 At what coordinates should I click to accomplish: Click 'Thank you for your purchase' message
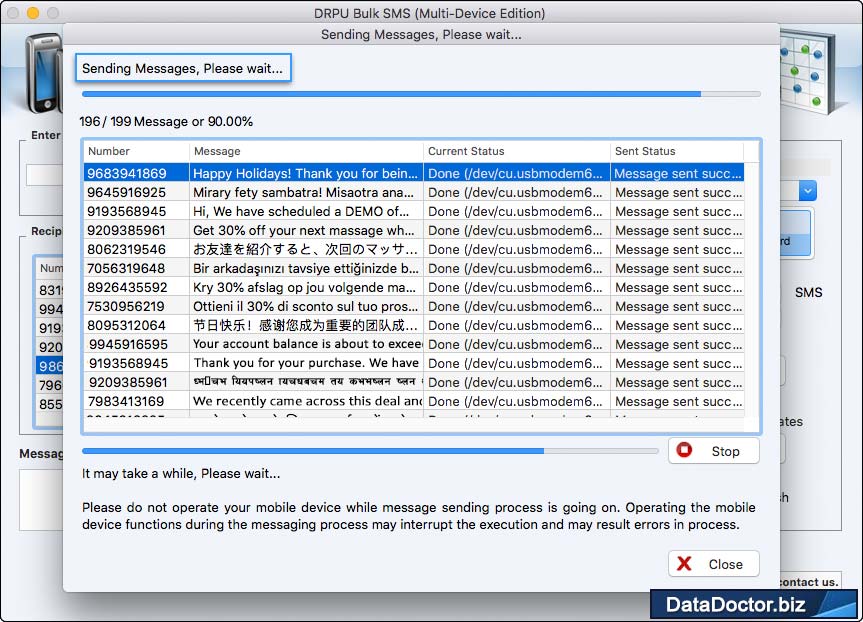[x=306, y=363]
